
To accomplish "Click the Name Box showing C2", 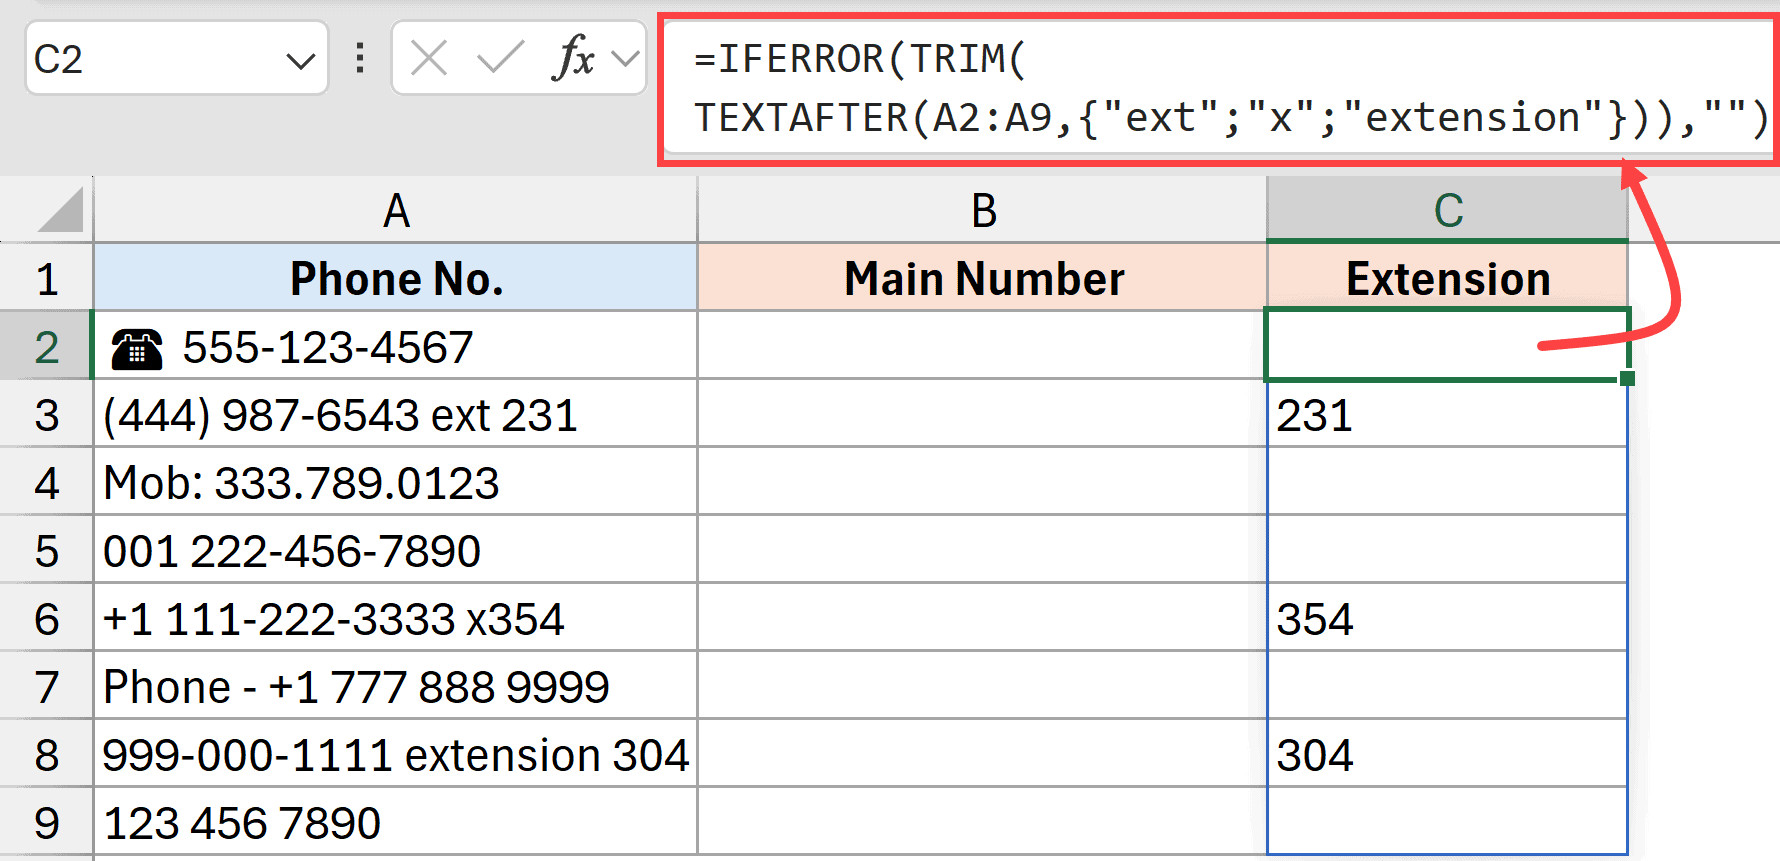I will 150,60.
